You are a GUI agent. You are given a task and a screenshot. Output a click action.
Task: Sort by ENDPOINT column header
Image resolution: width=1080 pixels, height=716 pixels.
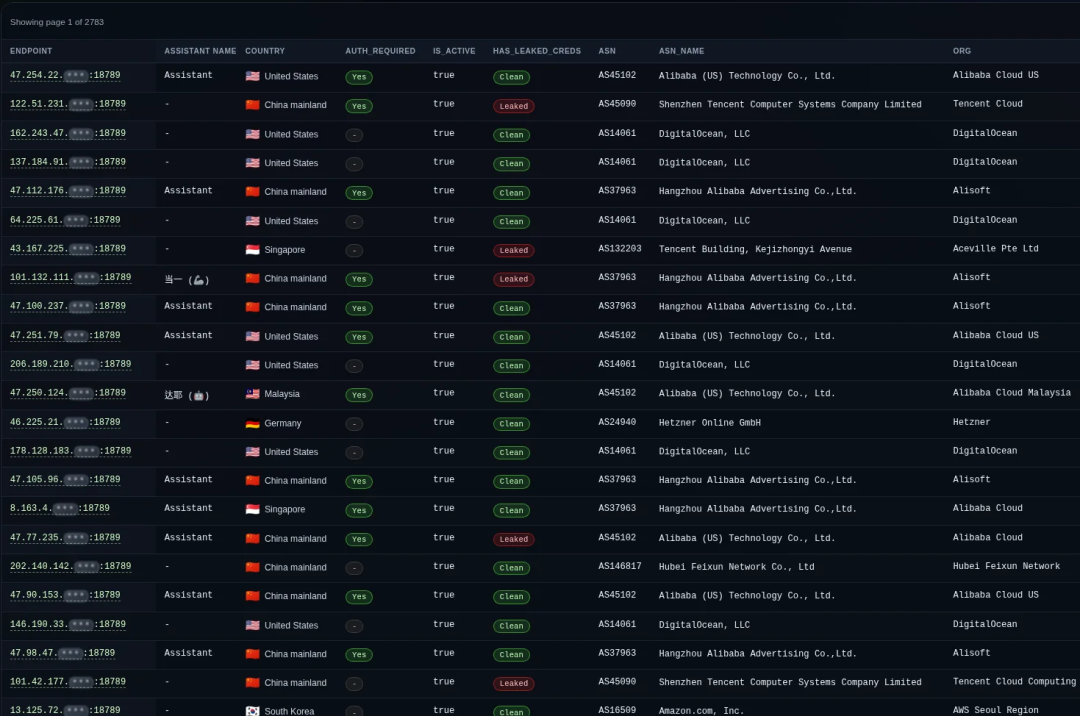click(x=31, y=51)
